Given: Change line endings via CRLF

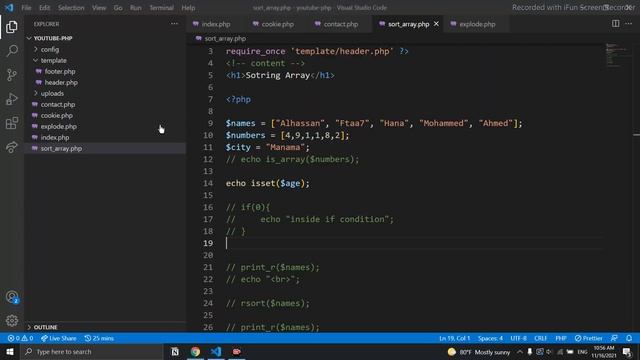Looking at the screenshot, I should (540, 338).
